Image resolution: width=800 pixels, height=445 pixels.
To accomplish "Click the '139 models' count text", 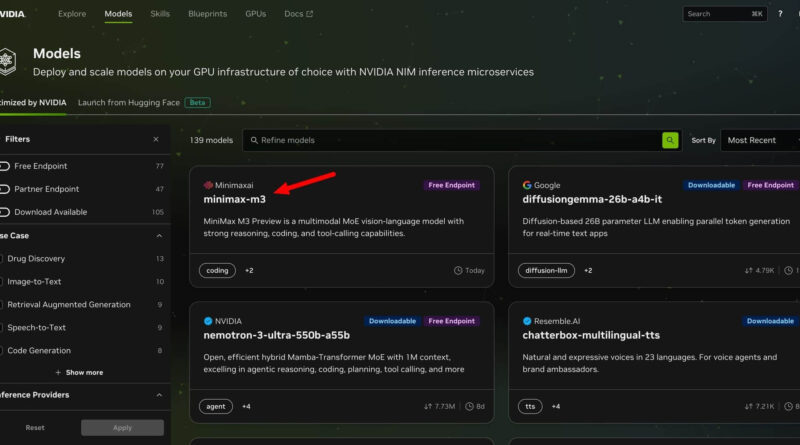I will [211, 140].
